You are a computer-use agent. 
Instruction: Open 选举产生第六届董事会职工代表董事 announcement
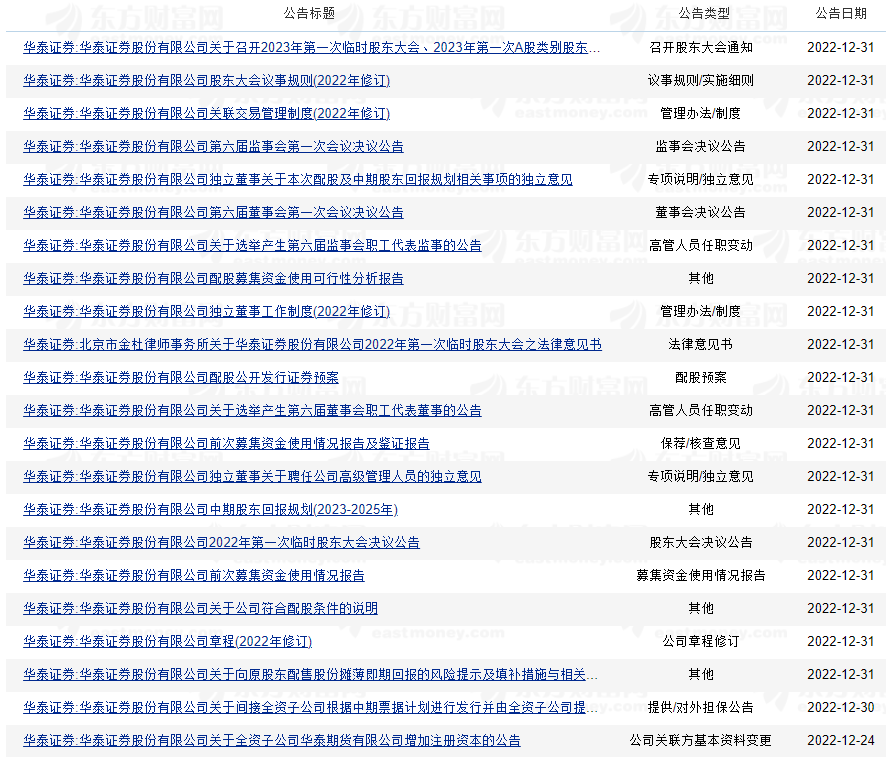253,410
